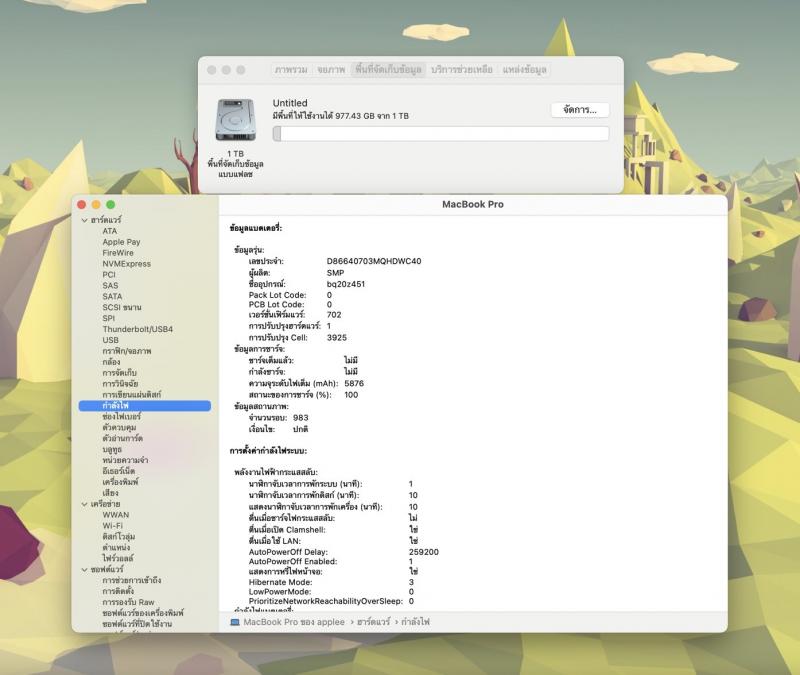The height and width of the screenshot is (675, 800).
Task: Select กล้อง in the sidebar
Action: click(111, 362)
